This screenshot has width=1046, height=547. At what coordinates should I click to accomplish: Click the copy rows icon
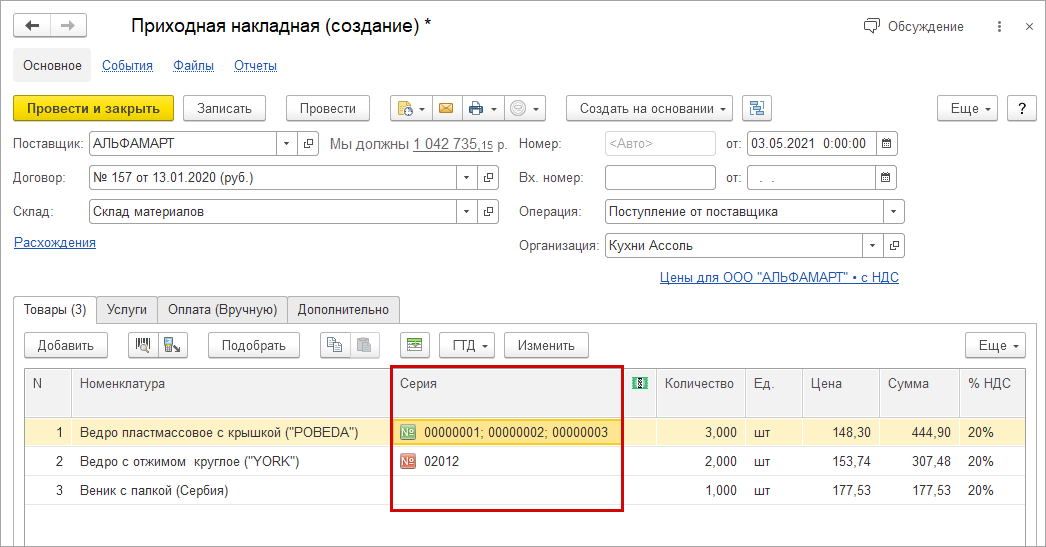coord(334,345)
